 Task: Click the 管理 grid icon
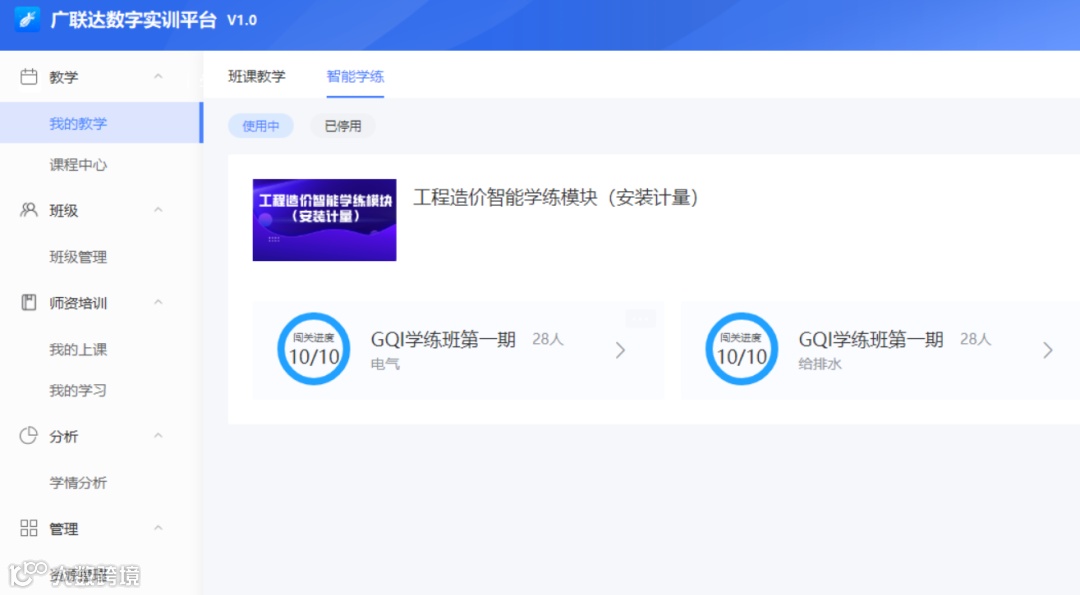[x=29, y=528]
